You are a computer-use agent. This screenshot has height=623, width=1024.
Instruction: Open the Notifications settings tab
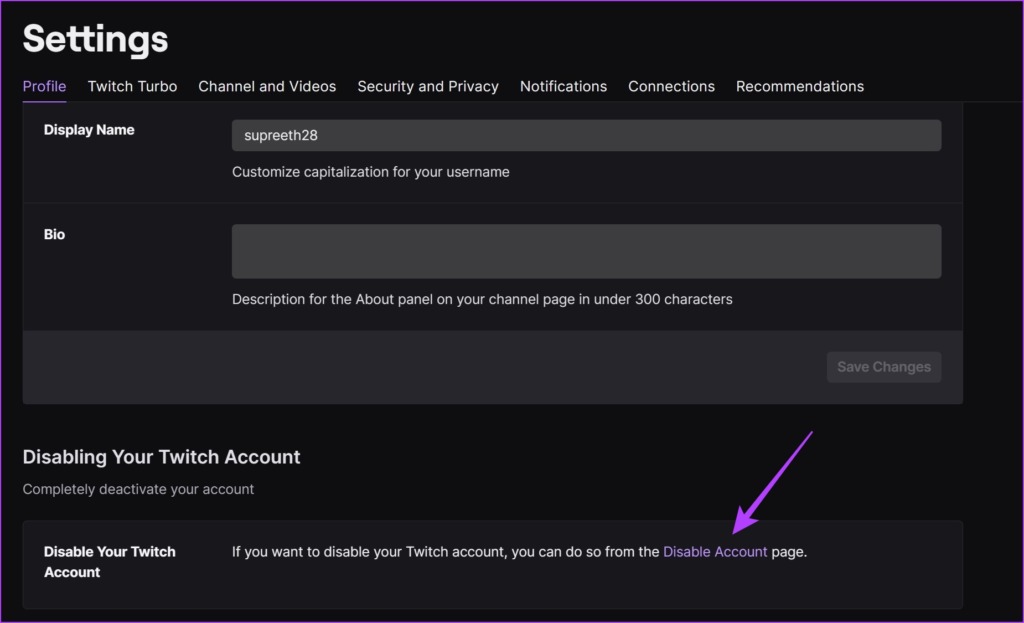pyautogui.click(x=563, y=86)
